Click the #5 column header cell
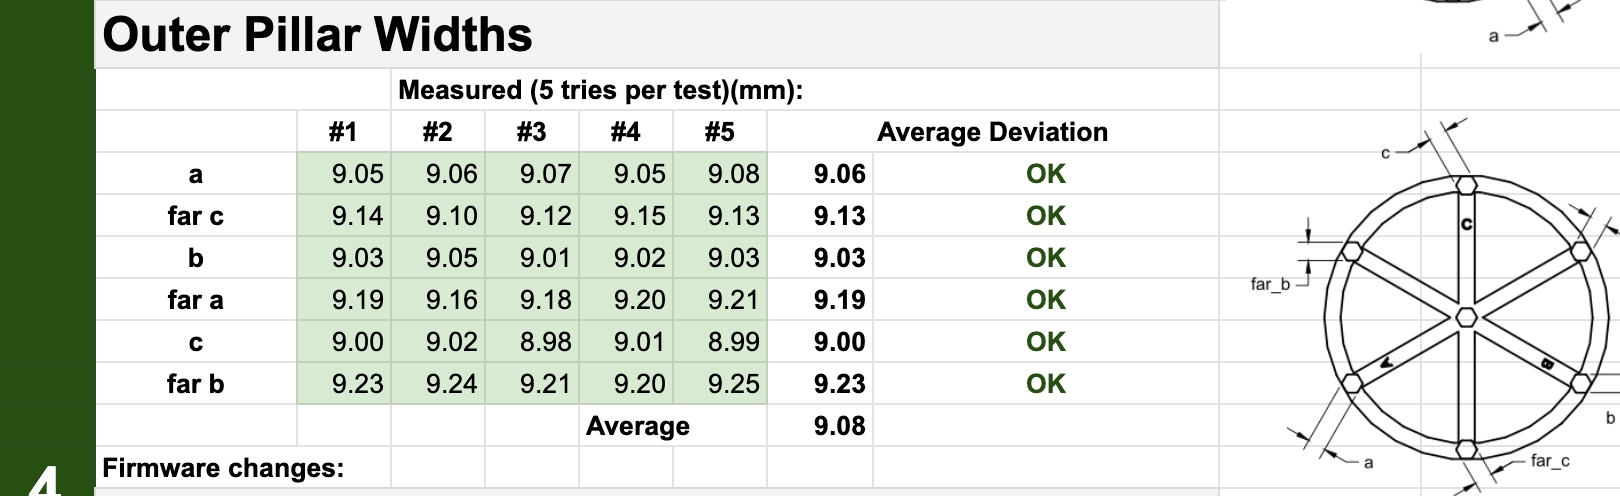The height and width of the screenshot is (496, 1620). 719,132
